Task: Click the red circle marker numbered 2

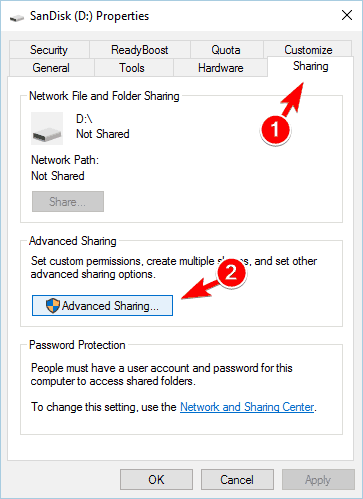Action: pos(231,273)
